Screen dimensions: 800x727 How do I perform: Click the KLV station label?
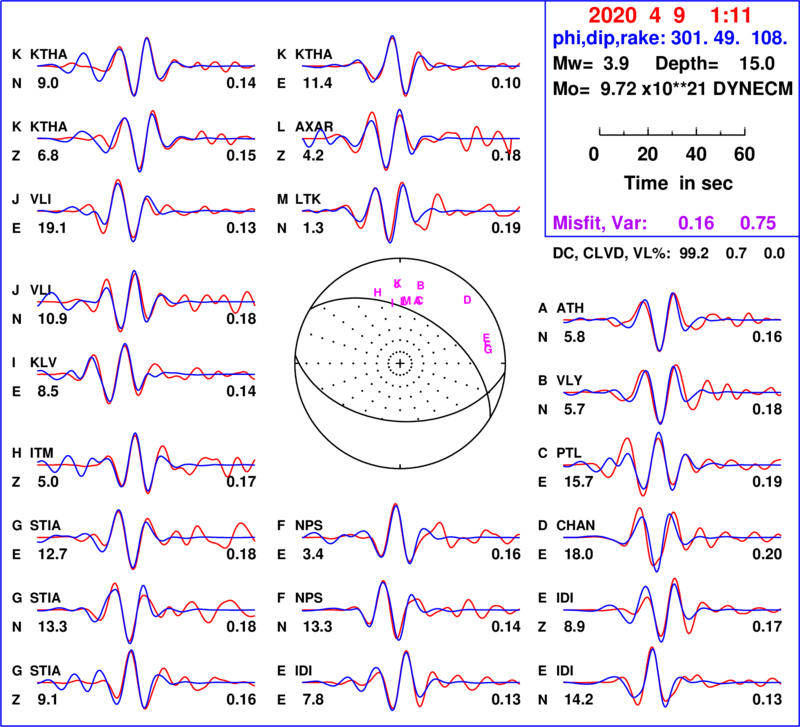pyautogui.click(x=43, y=362)
